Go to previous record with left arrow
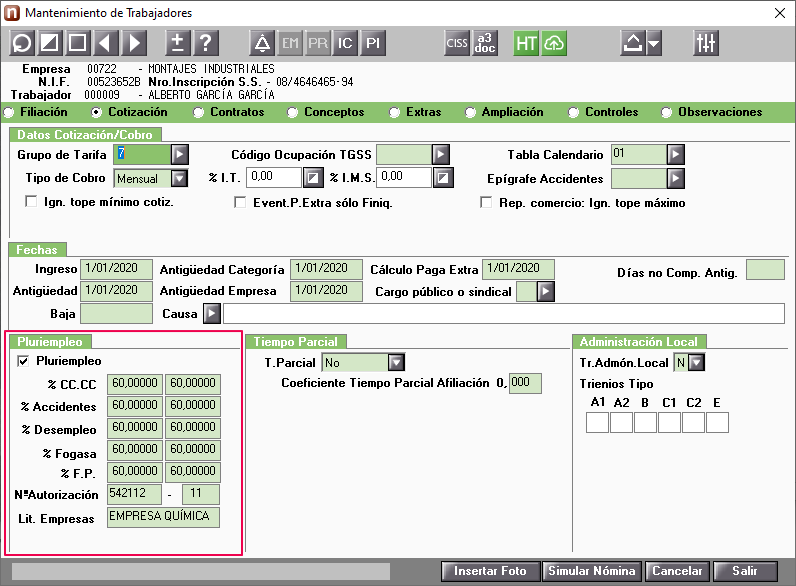 [x=105, y=43]
